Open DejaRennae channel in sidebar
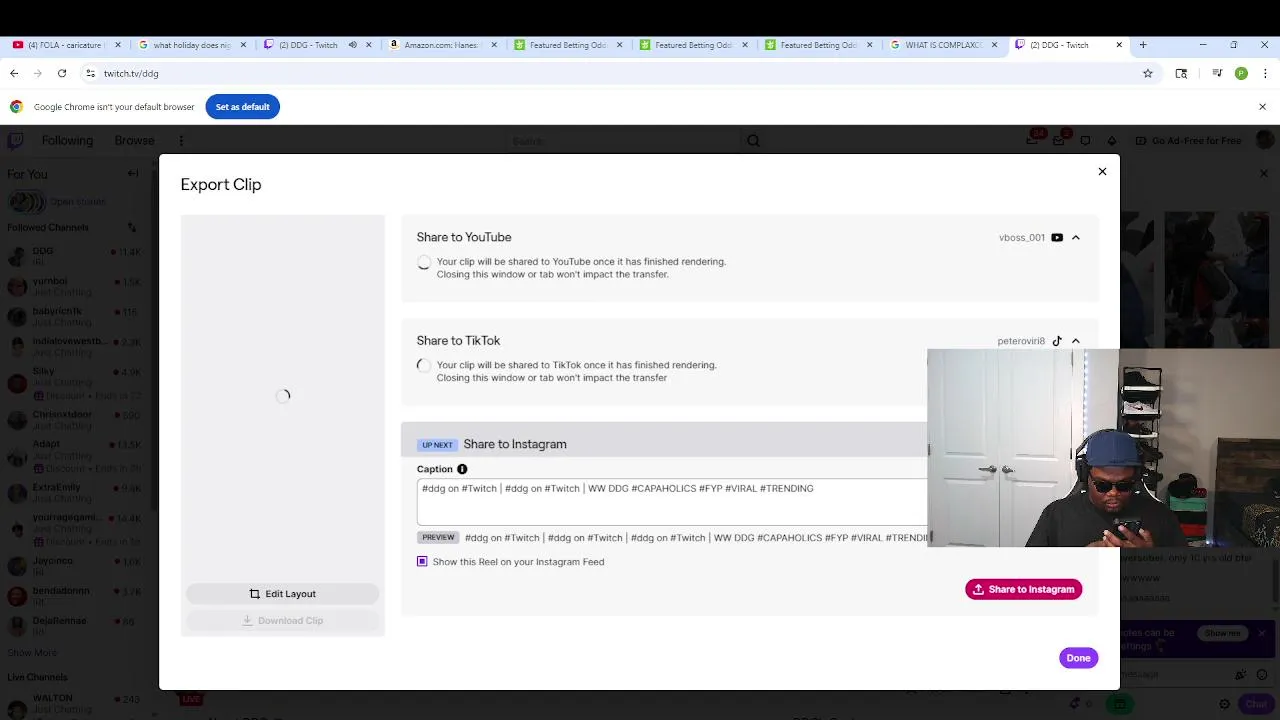Image resolution: width=1280 pixels, height=720 pixels. point(77,626)
